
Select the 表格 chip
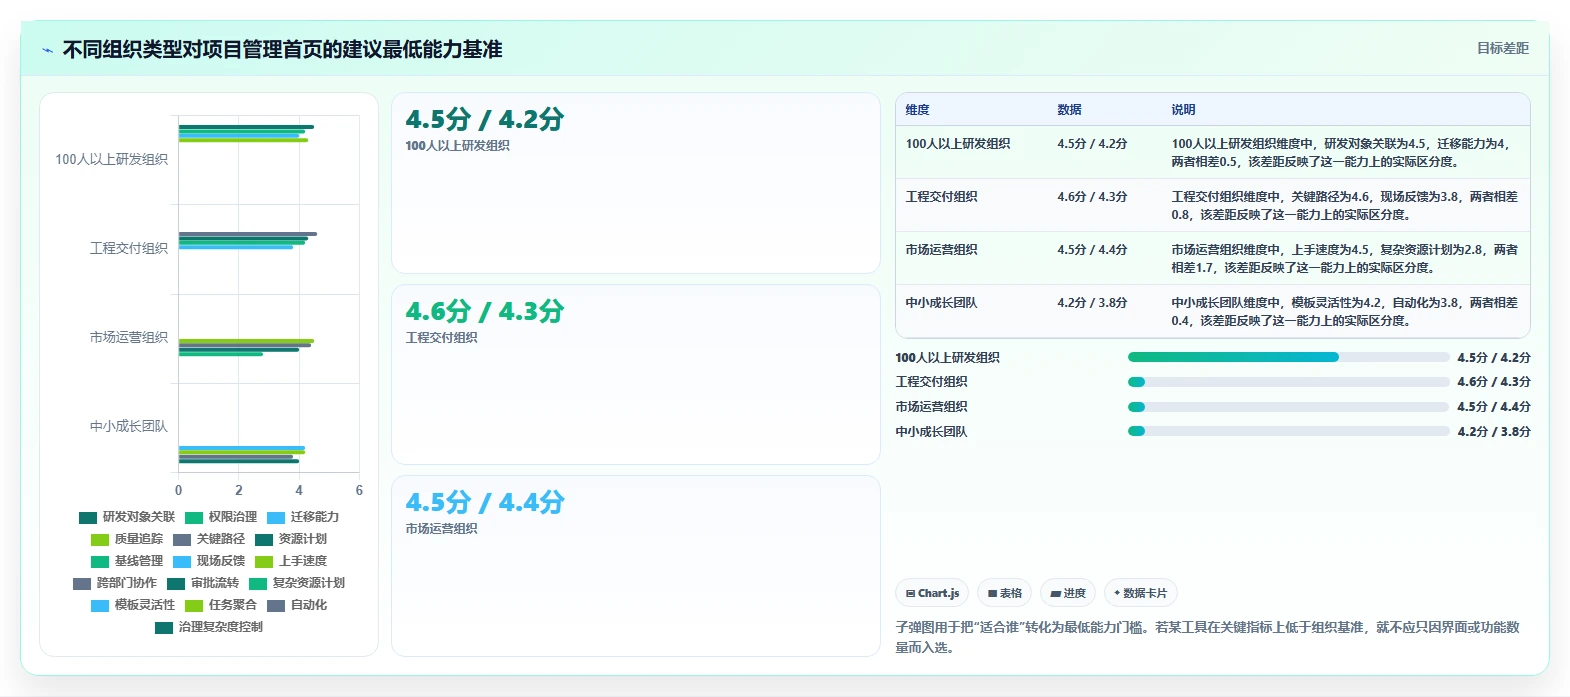pos(1005,593)
